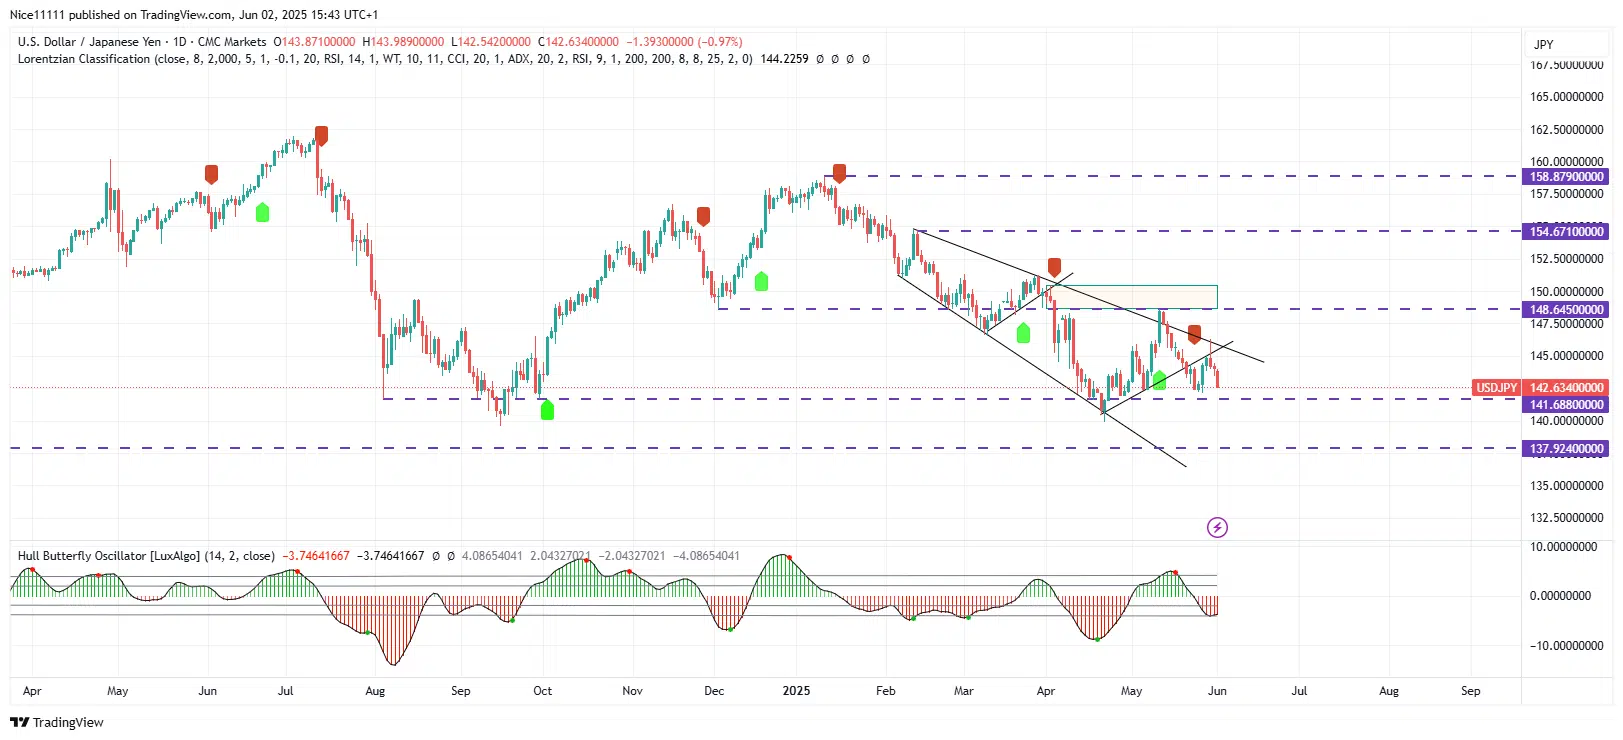The image size is (1623, 740).
Task: Click the purple lightning bolt icon
Action: [x=1217, y=527]
